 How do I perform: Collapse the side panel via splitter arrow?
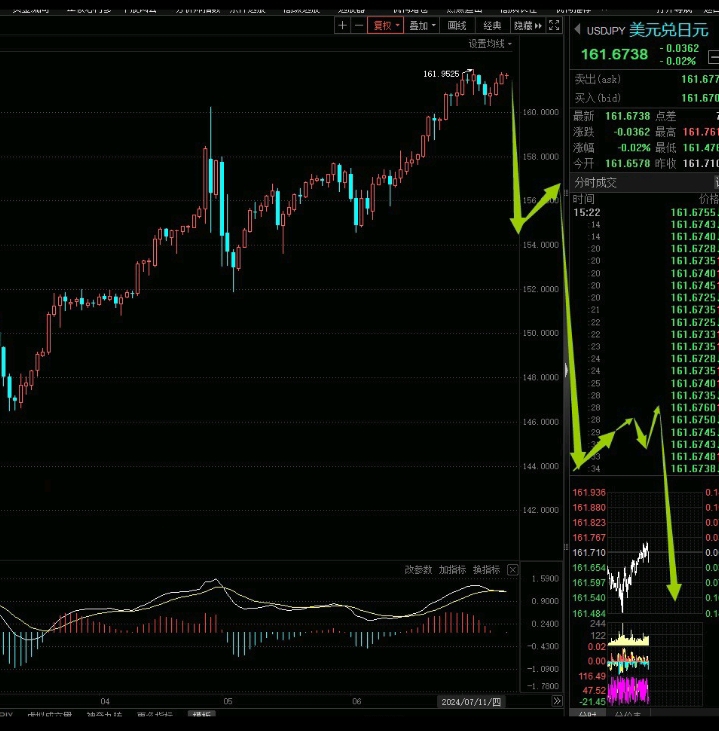click(566, 370)
